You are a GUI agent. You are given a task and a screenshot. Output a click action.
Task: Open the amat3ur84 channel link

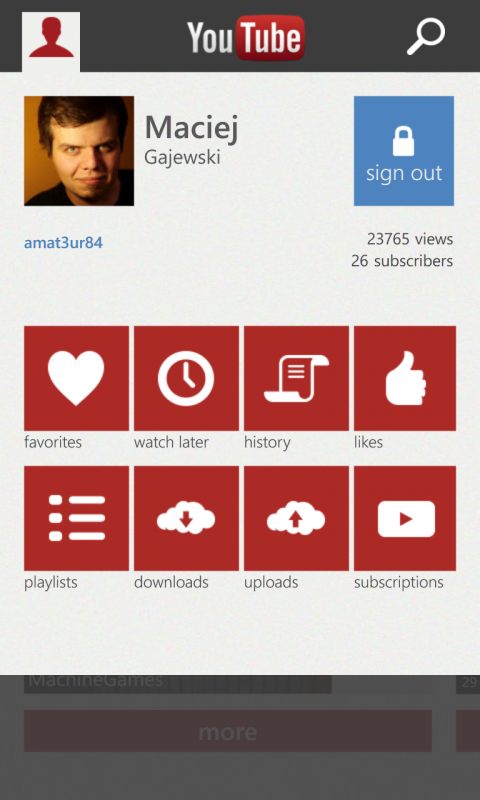coord(63,243)
